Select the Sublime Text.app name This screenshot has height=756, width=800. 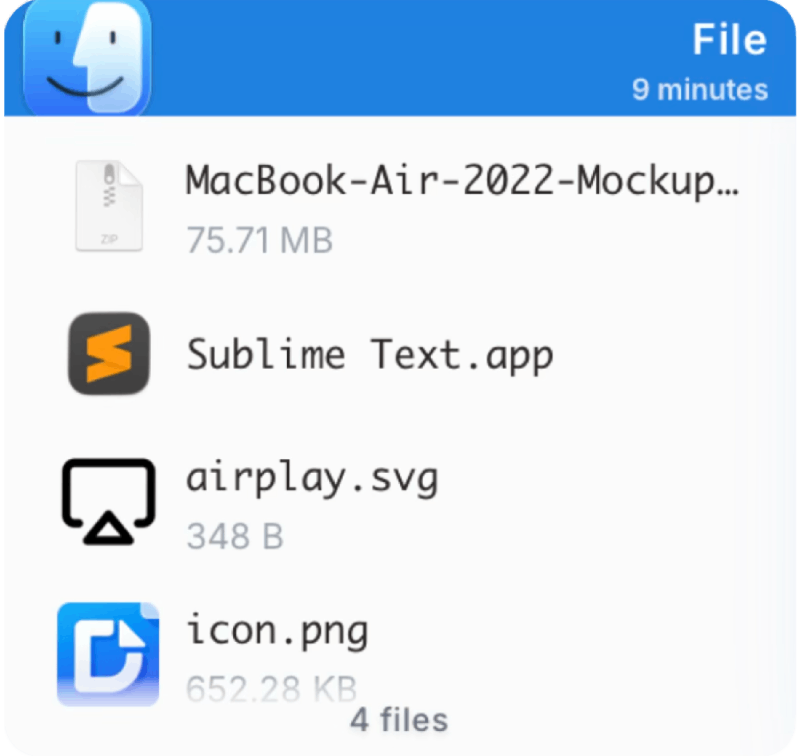coord(370,356)
